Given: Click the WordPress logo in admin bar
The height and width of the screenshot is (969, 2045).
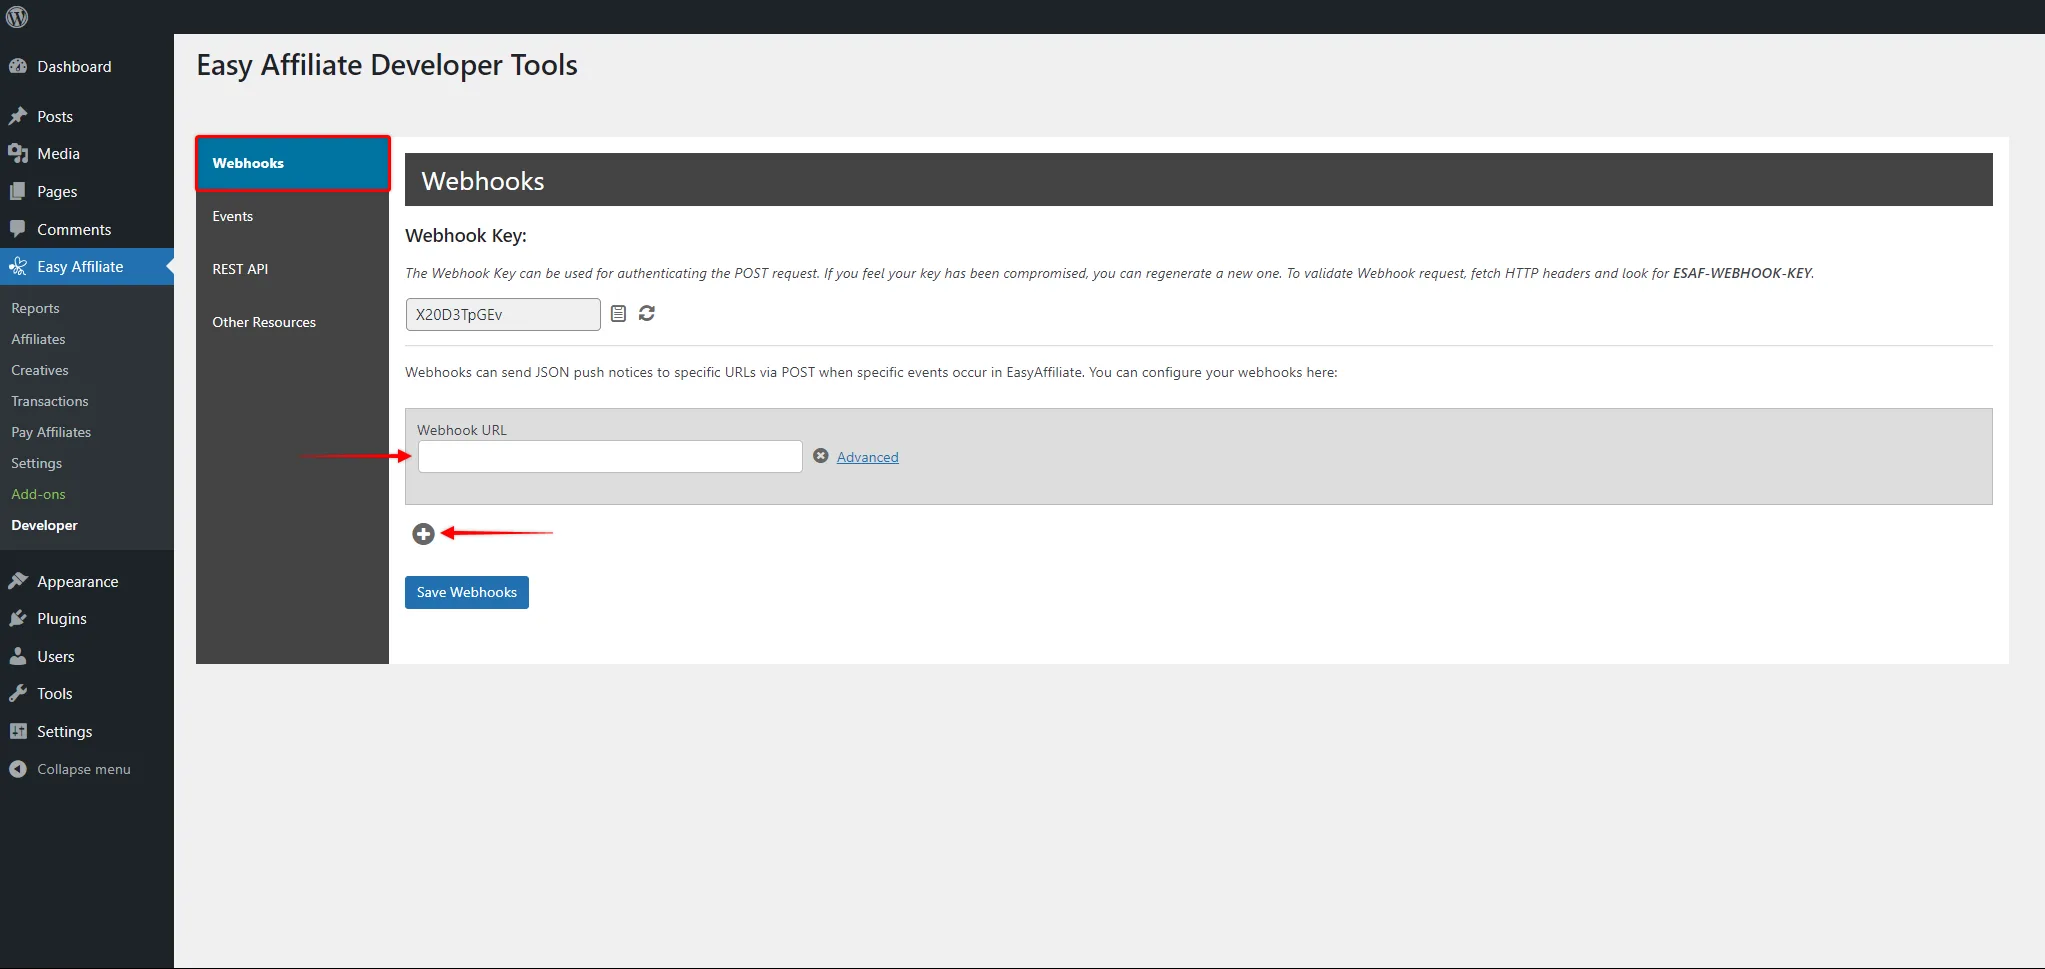Looking at the screenshot, I should (17, 17).
